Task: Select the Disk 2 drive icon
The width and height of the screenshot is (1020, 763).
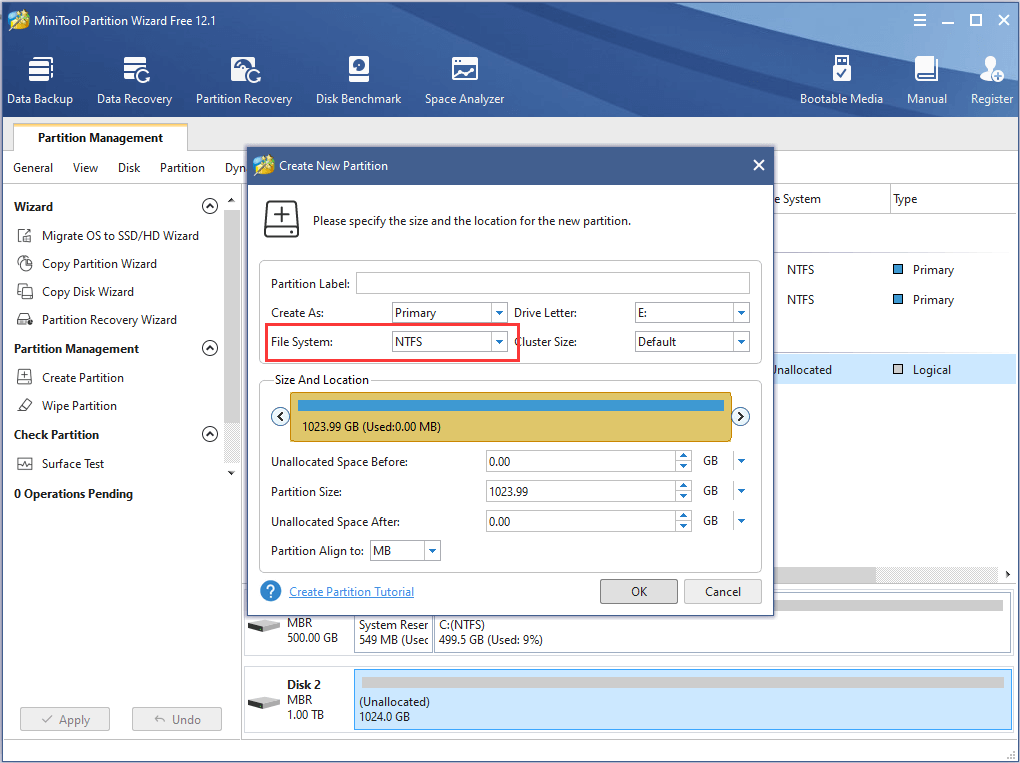Action: (264, 703)
